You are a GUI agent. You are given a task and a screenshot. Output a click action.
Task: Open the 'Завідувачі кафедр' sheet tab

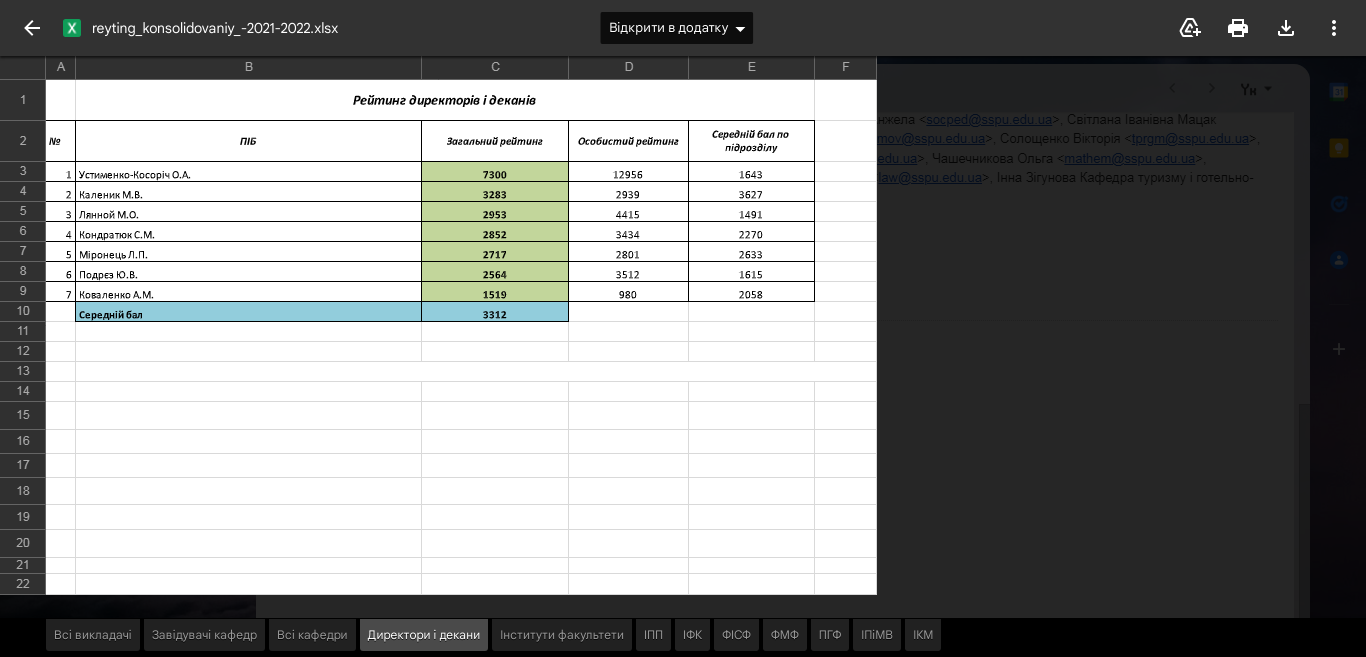[204, 635]
